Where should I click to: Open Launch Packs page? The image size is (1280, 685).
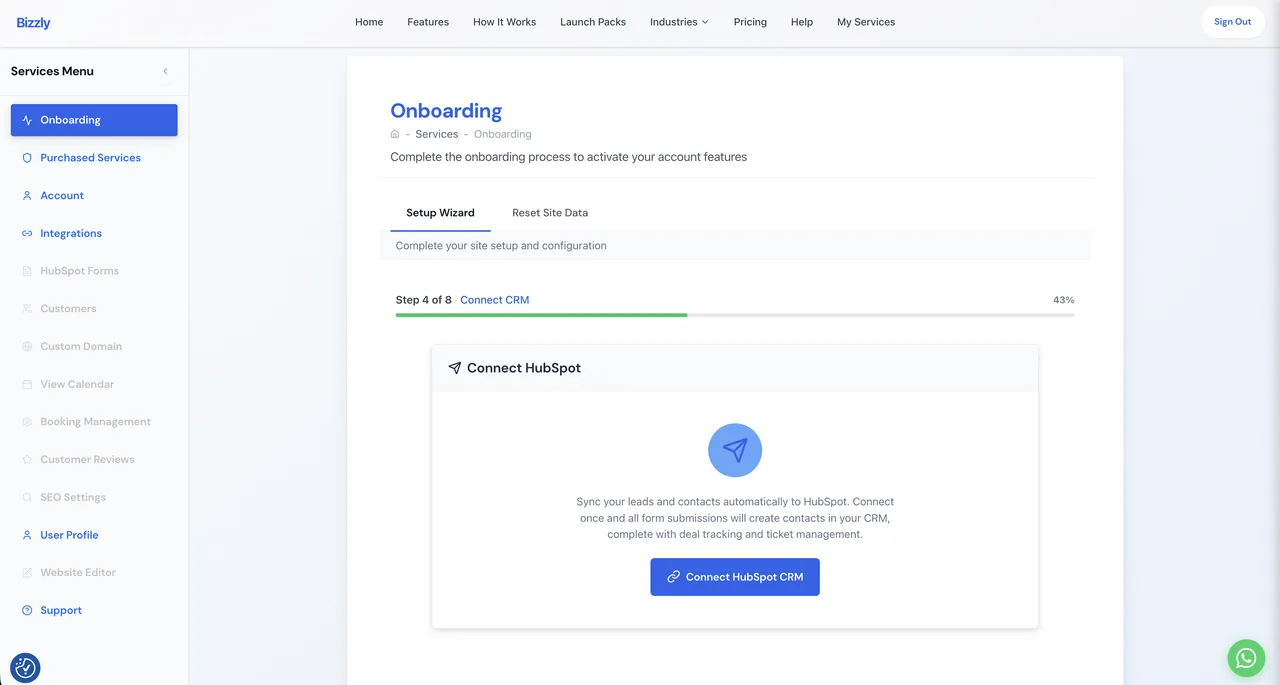click(x=593, y=22)
